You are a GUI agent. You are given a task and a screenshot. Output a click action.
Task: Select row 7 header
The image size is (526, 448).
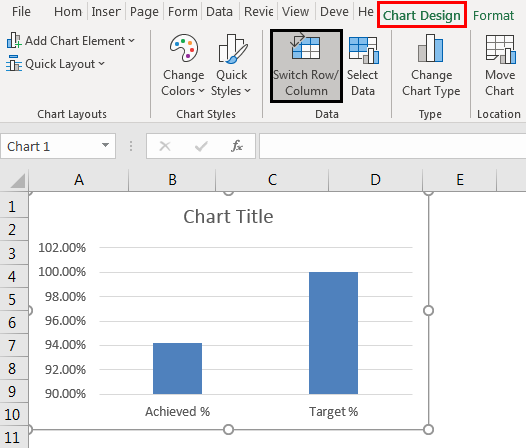click(14, 345)
